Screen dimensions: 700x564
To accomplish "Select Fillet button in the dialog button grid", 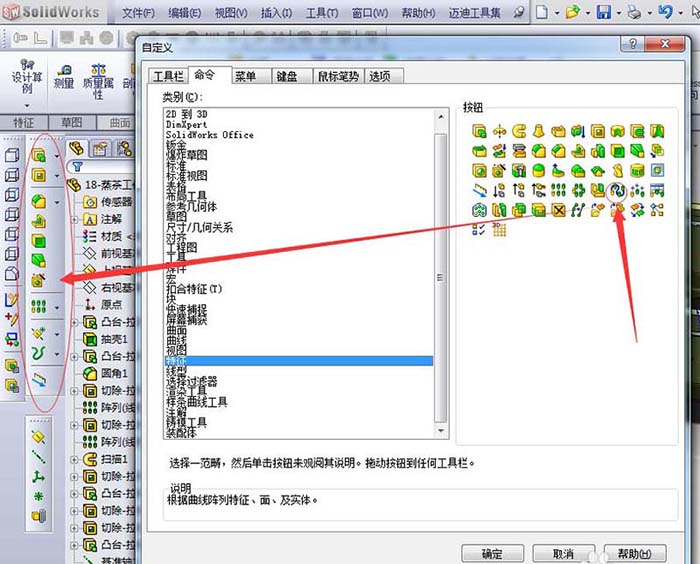I will pos(538,150).
